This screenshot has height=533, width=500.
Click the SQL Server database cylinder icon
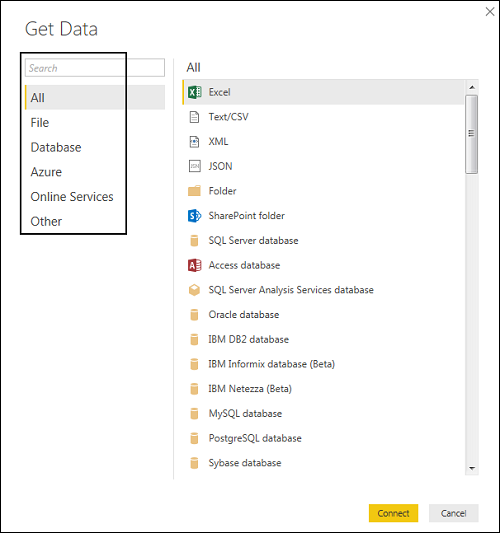tap(194, 241)
